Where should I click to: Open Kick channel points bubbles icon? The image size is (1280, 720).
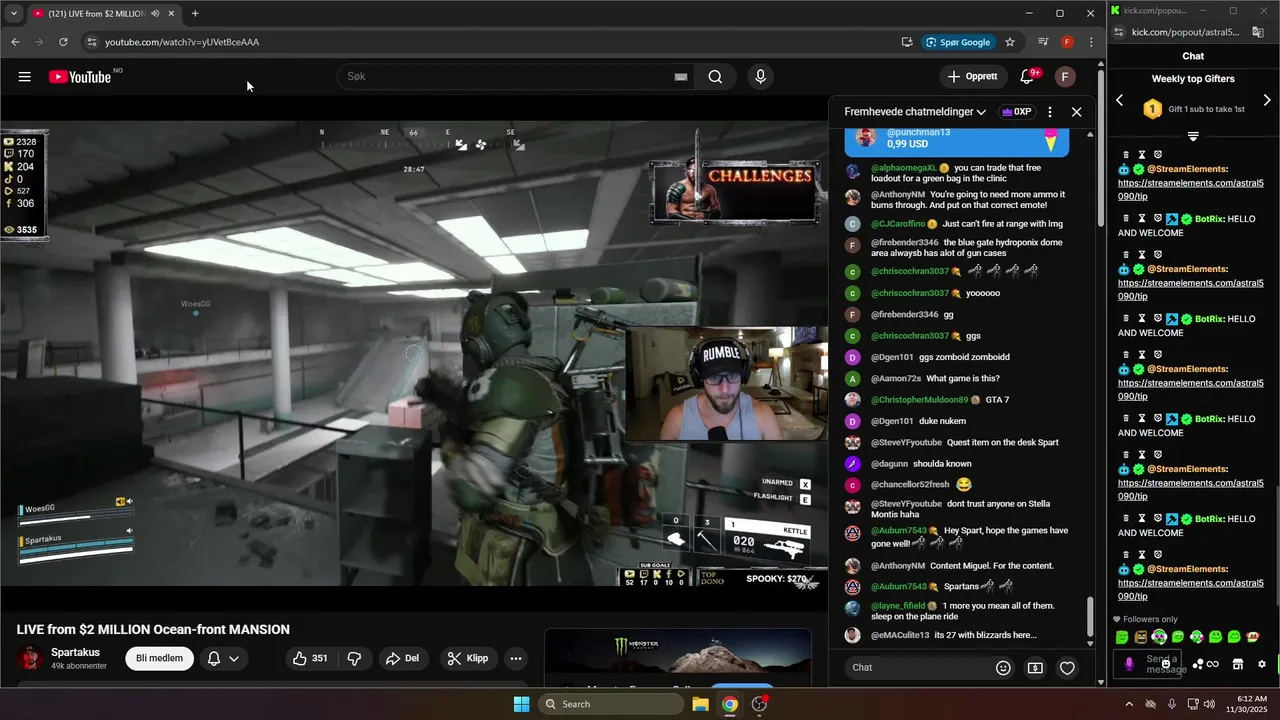1197,664
